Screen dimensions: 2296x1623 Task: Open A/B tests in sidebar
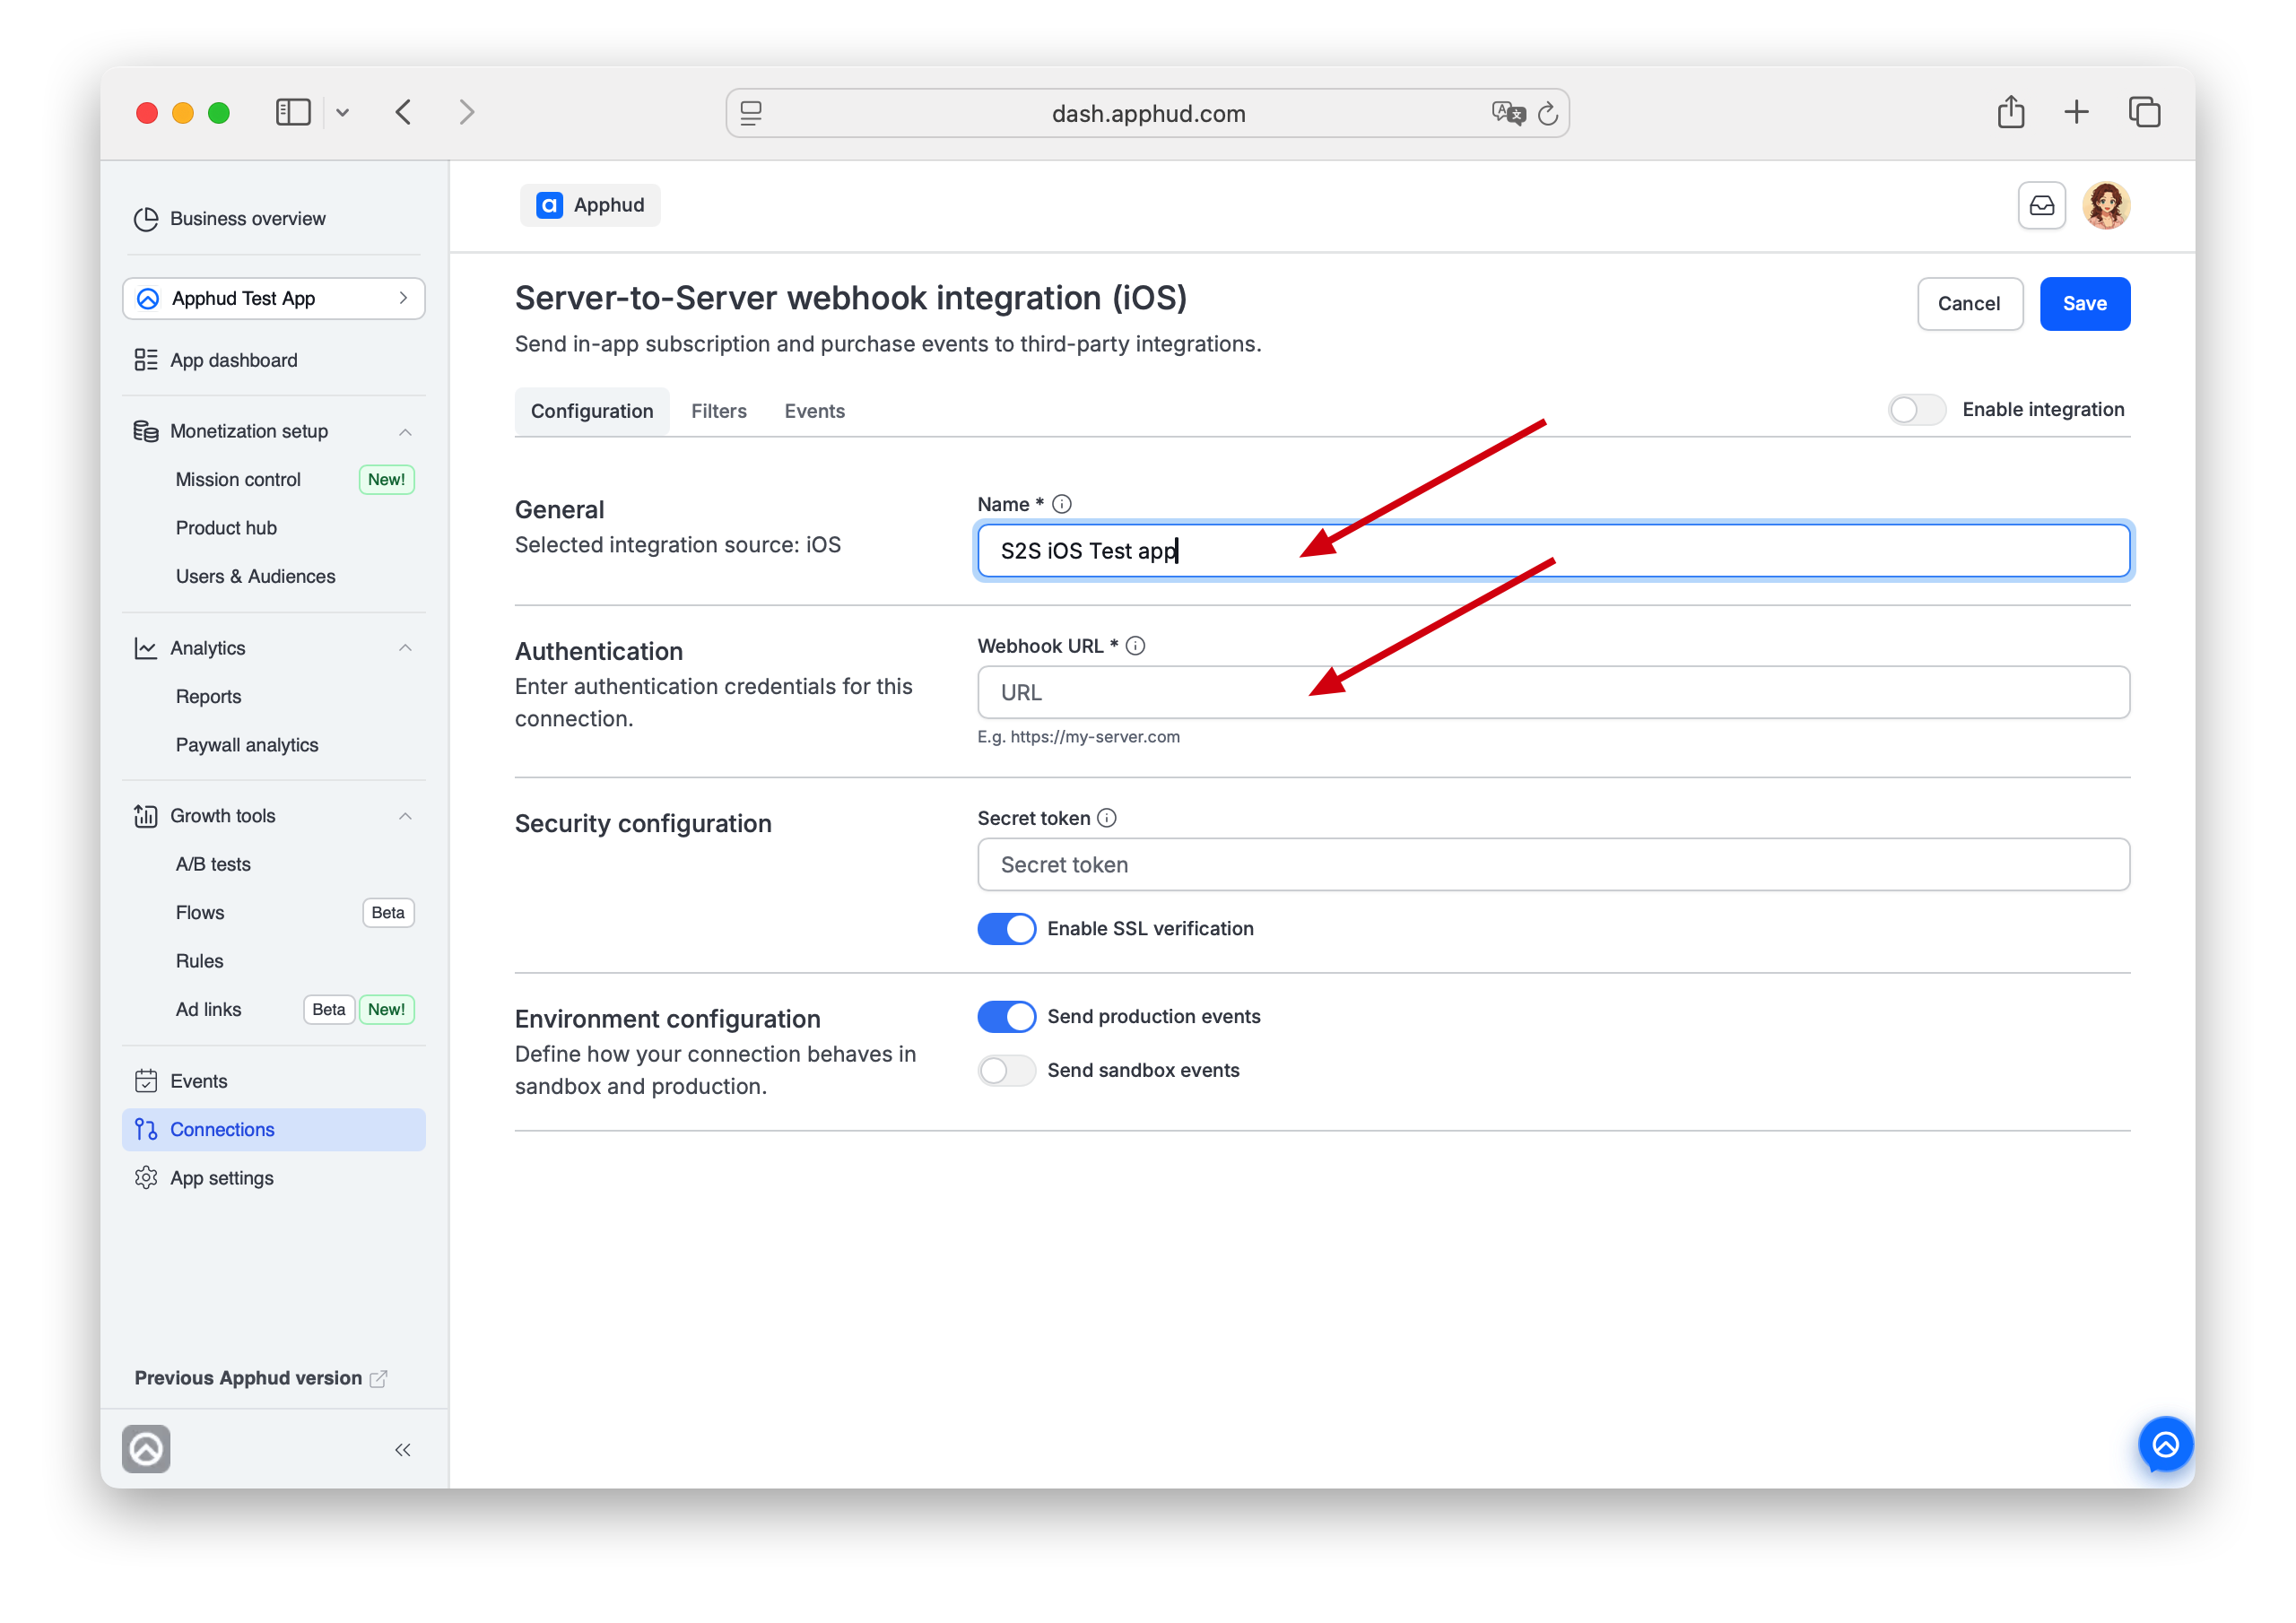(213, 864)
